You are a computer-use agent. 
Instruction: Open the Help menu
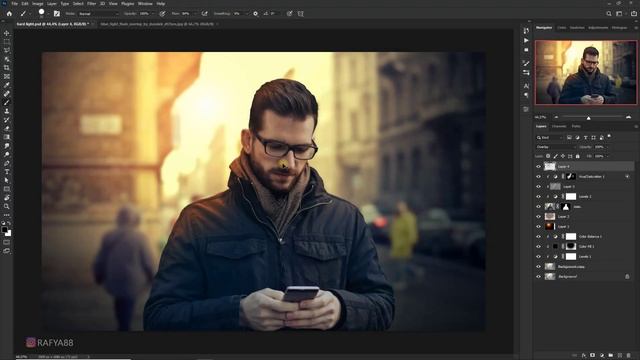click(161, 4)
